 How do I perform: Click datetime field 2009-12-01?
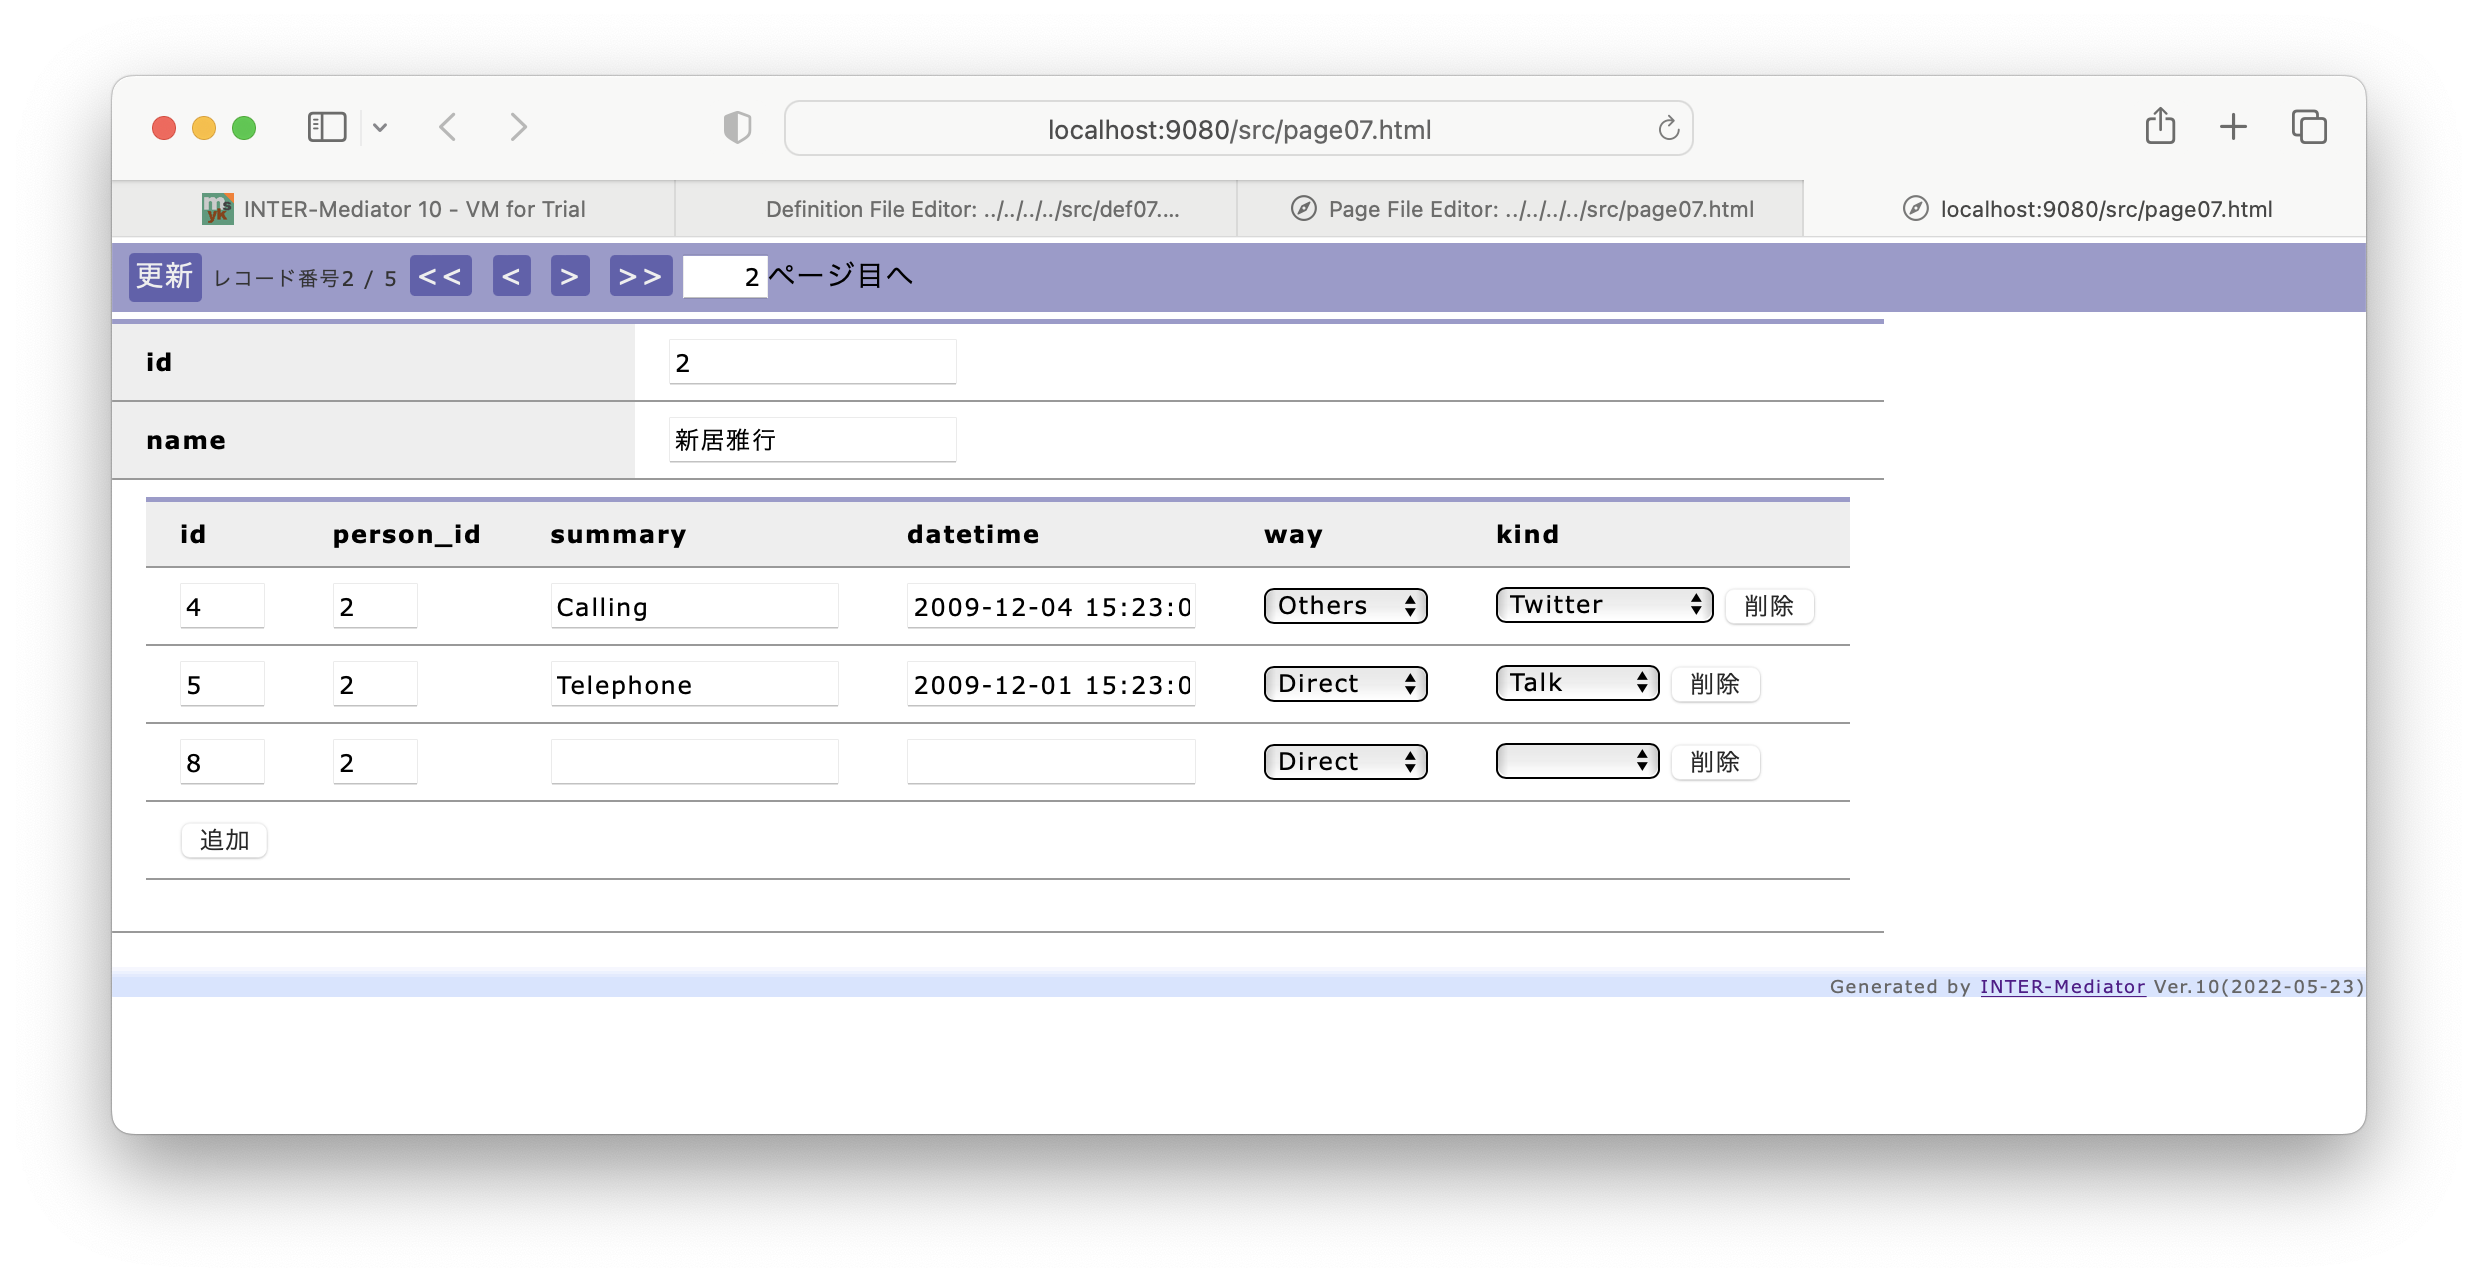pyautogui.click(x=1051, y=684)
